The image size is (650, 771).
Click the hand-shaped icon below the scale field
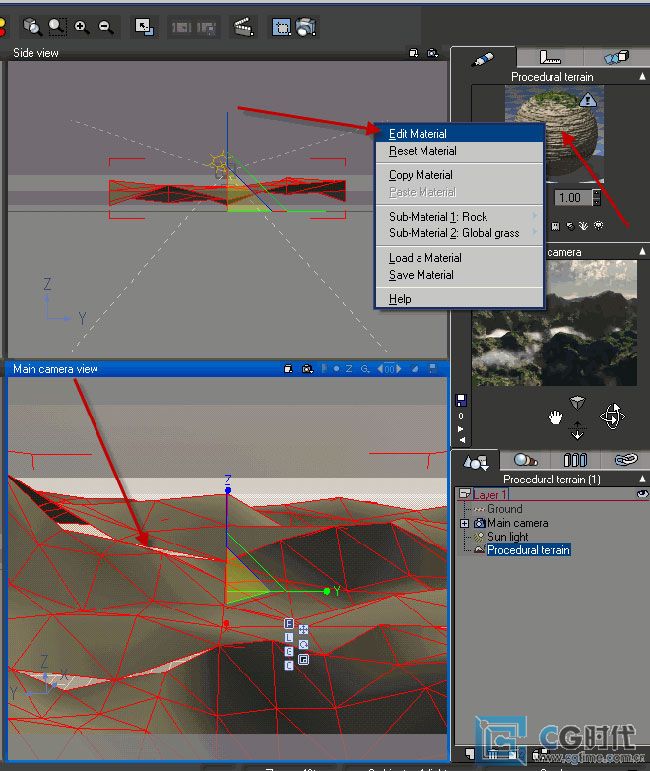coord(584,226)
